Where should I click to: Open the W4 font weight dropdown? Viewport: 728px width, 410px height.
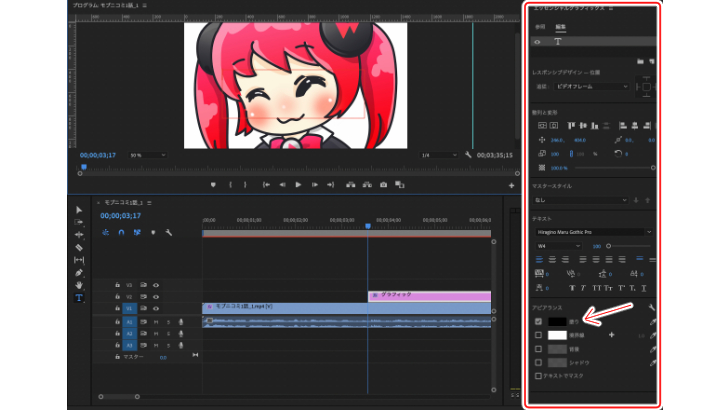558,246
